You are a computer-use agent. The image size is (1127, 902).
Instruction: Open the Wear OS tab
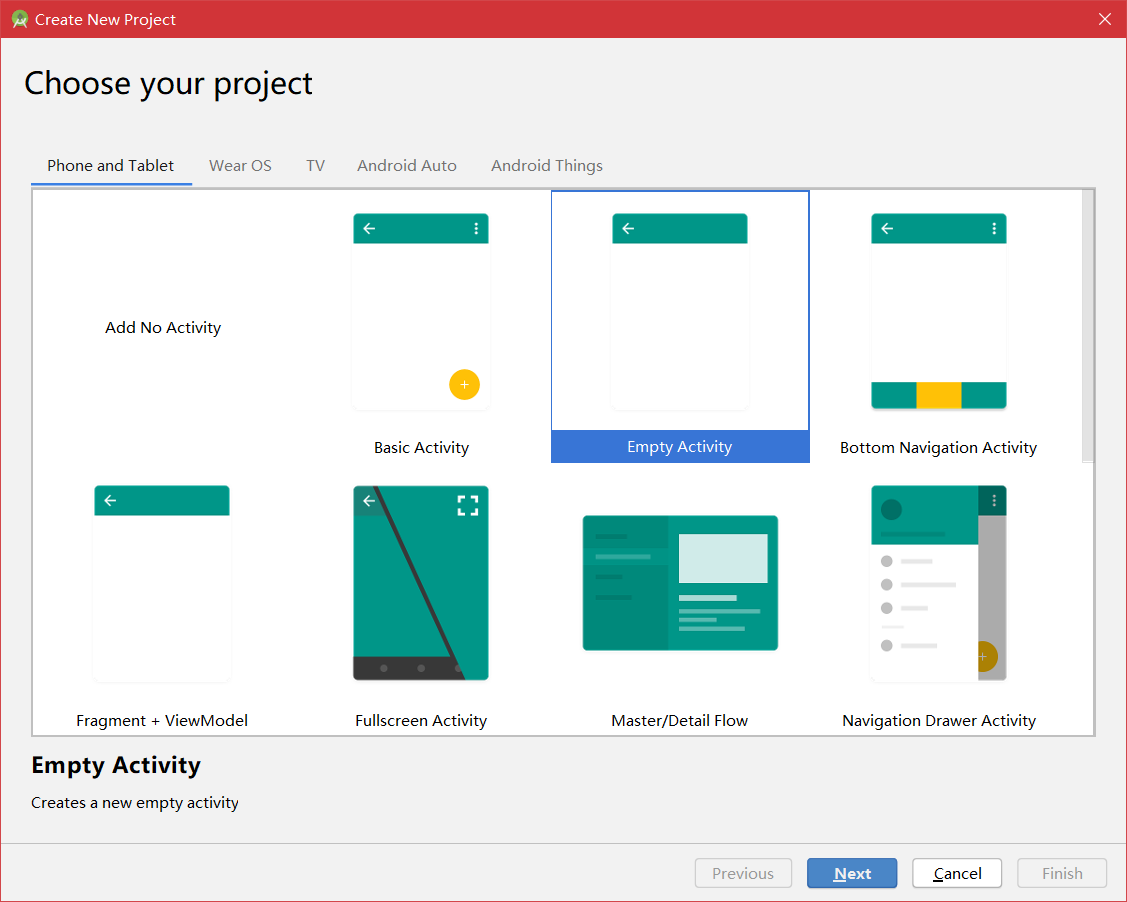pyautogui.click(x=240, y=166)
